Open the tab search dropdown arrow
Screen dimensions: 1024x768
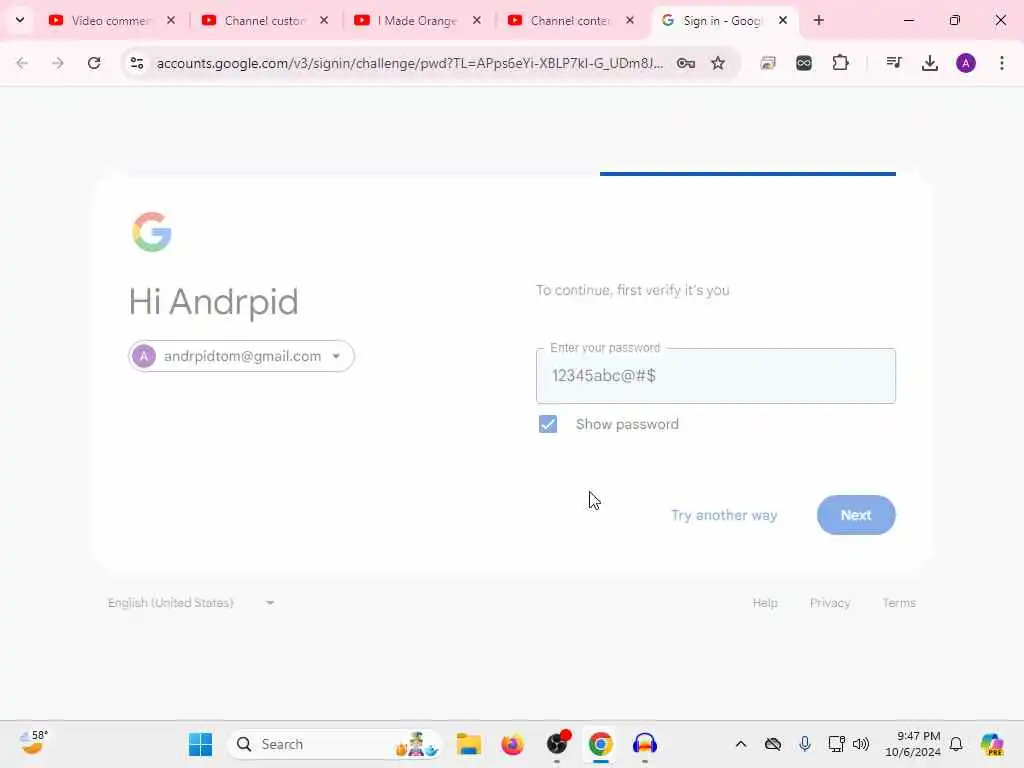coord(20,20)
